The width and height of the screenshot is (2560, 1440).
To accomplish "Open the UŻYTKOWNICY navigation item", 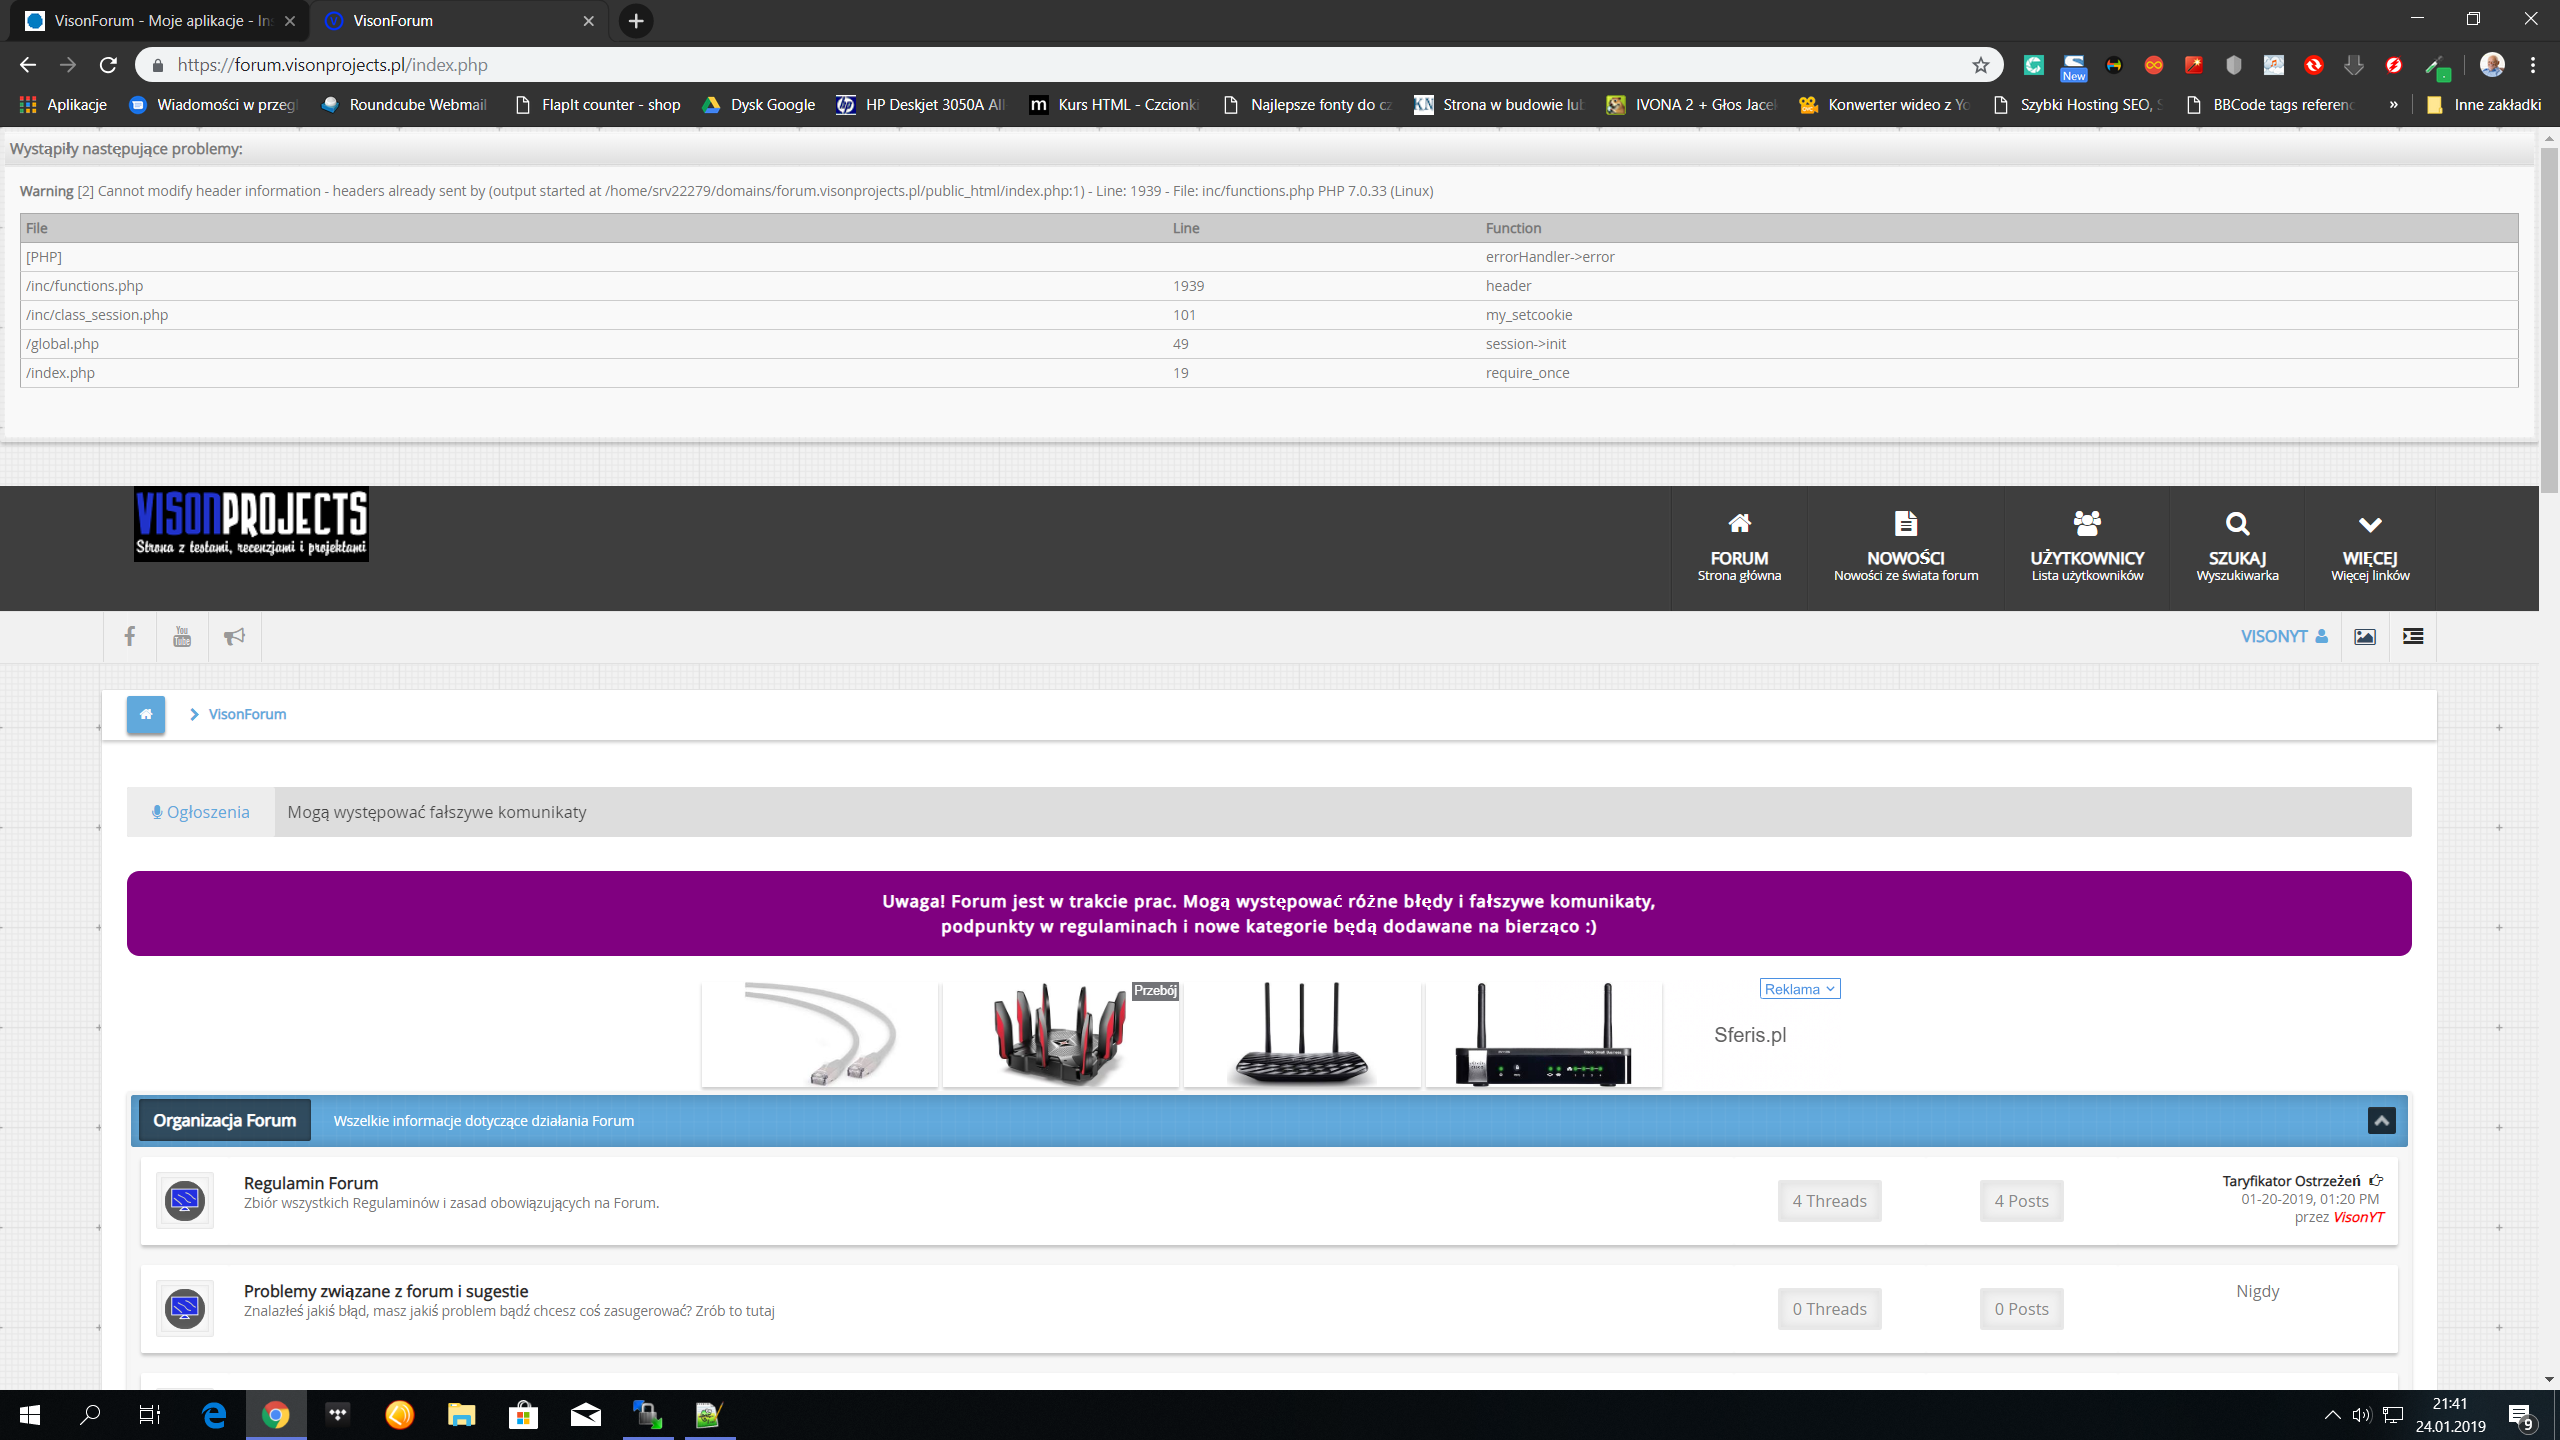I will pyautogui.click(x=2087, y=548).
